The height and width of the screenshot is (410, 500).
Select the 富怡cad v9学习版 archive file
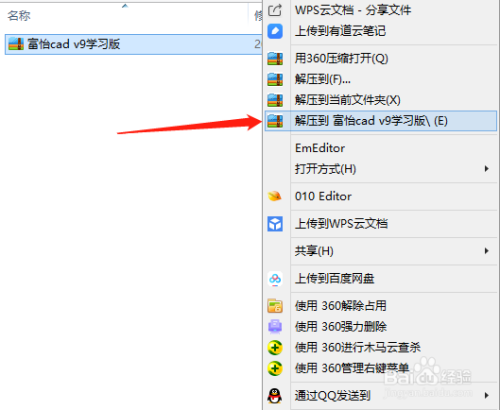(133, 44)
